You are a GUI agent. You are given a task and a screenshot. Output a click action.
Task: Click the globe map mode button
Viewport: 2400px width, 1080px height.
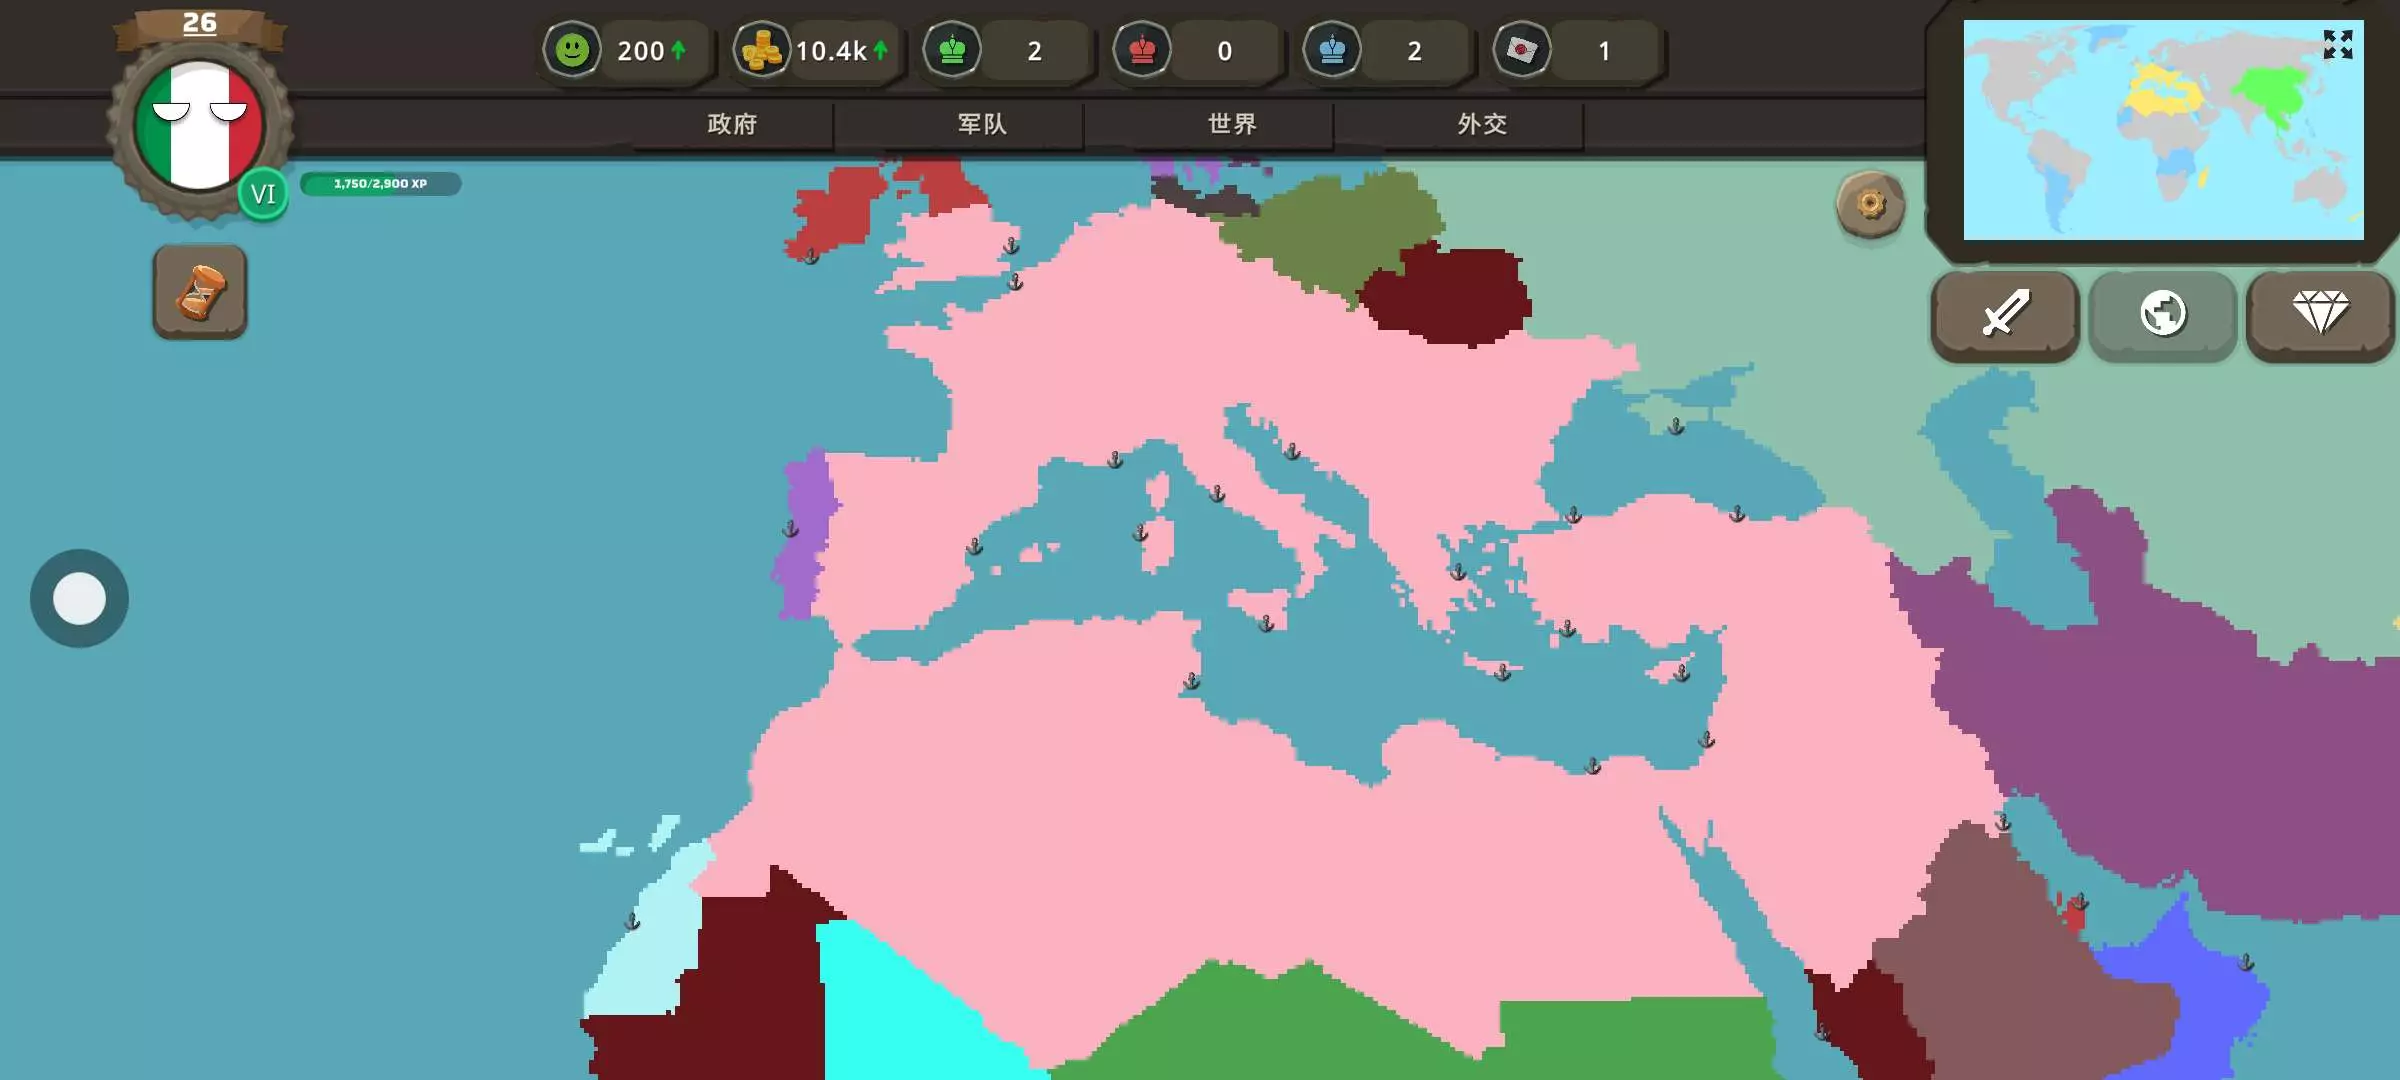2162,314
